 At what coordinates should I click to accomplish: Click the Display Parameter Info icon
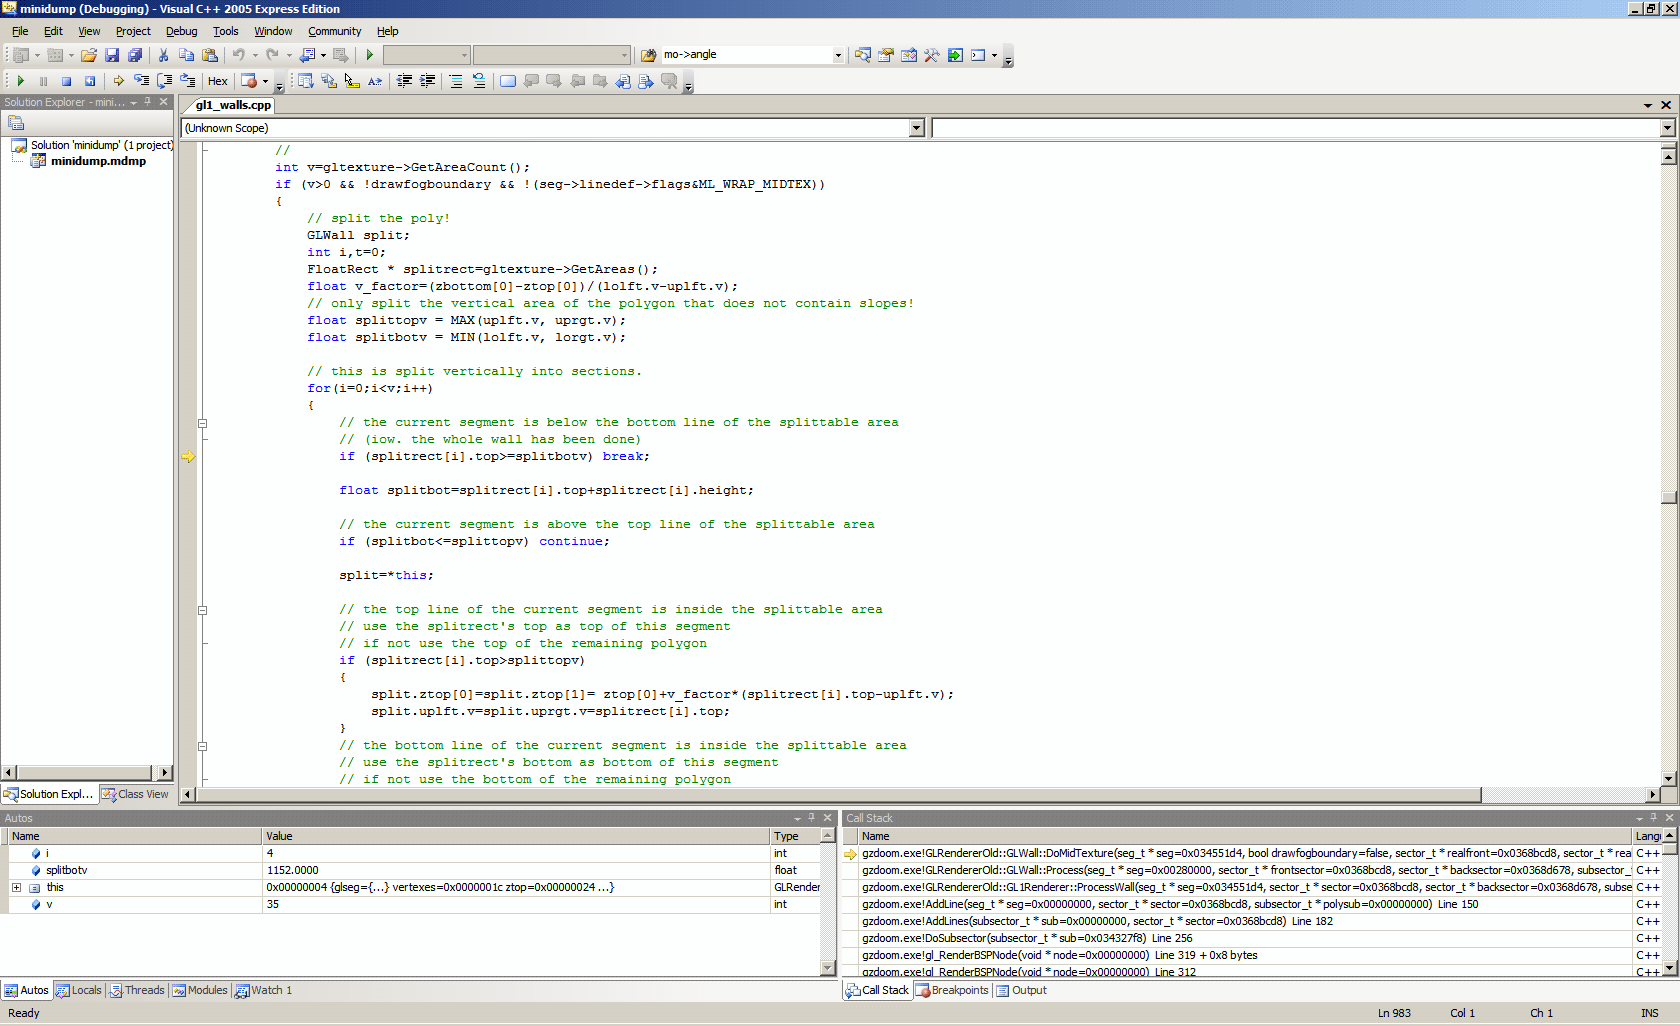tap(329, 81)
